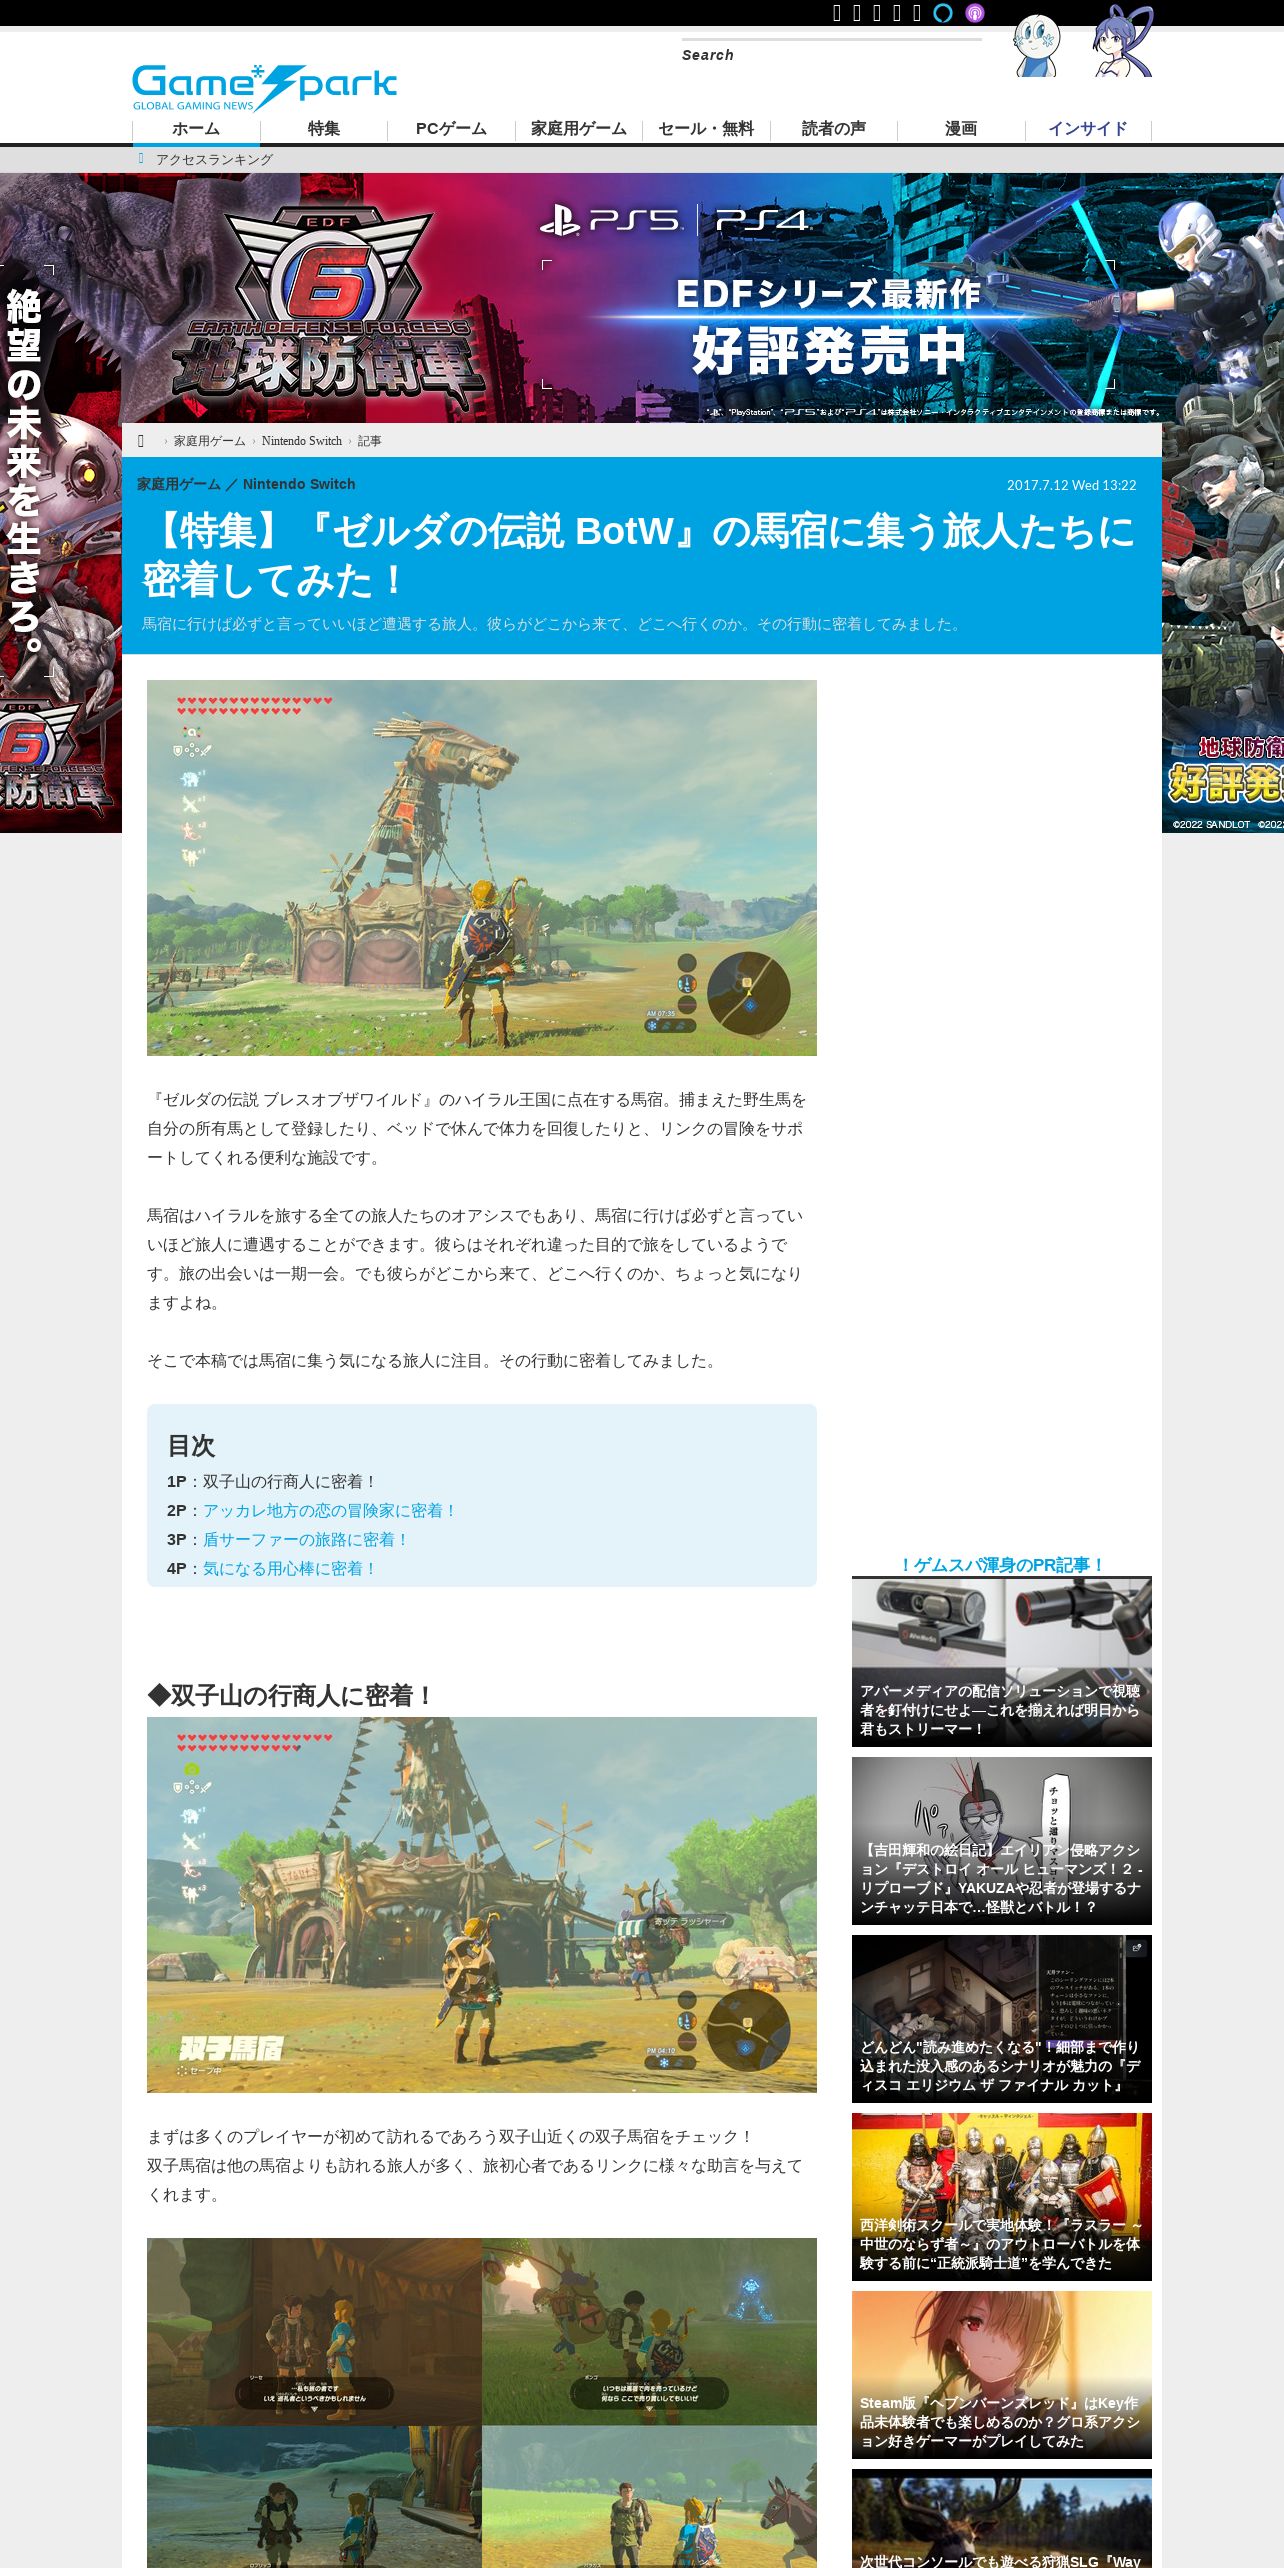Open ディスコ エリジウム ザ ファイナル カット card
The height and width of the screenshot is (2568, 1284).
point(1002,2019)
